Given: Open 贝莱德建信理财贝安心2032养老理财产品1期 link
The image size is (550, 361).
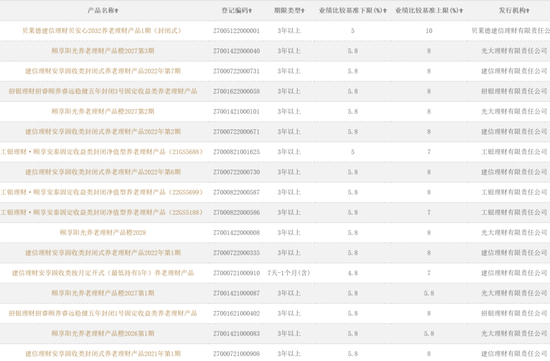Looking at the screenshot, I should pyautogui.click(x=102, y=31).
